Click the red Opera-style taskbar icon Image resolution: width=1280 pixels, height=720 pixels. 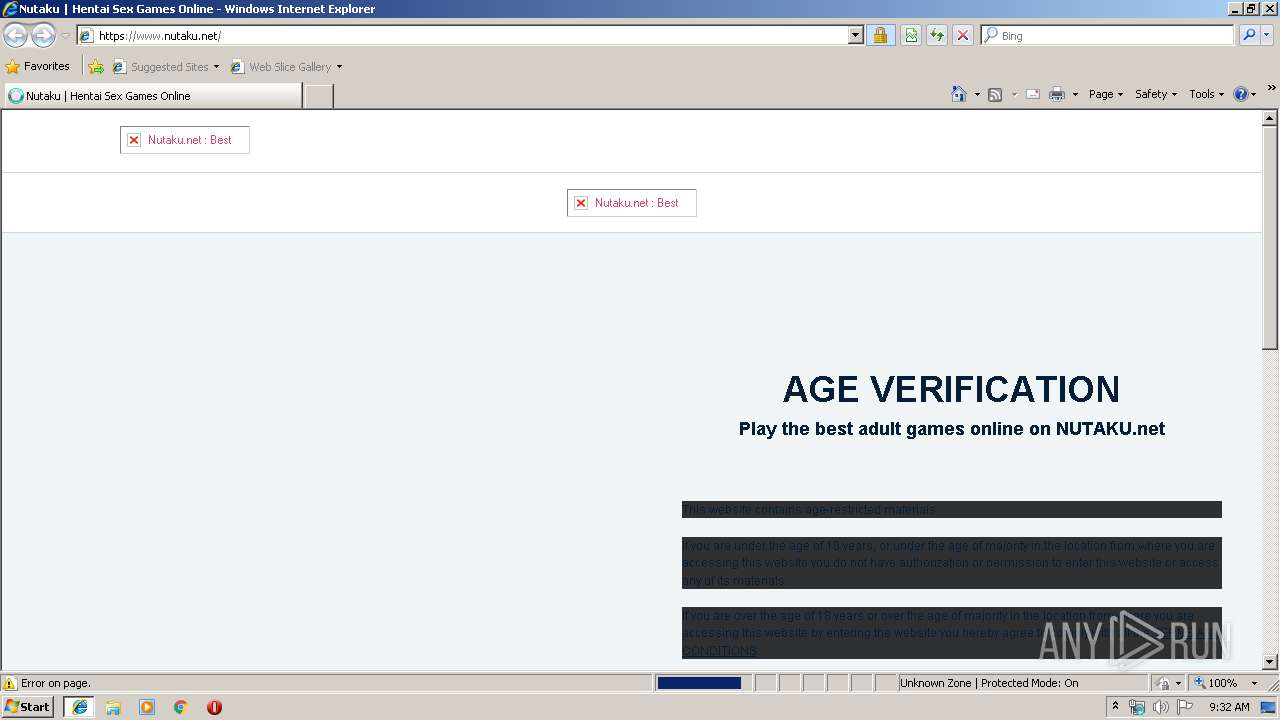[x=214, y=707]
